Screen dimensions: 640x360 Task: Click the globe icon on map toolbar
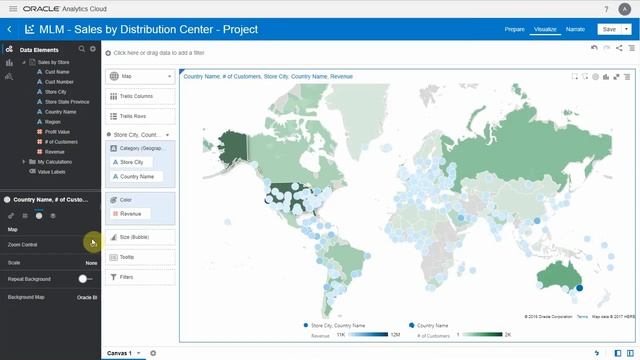click(596, 76)
